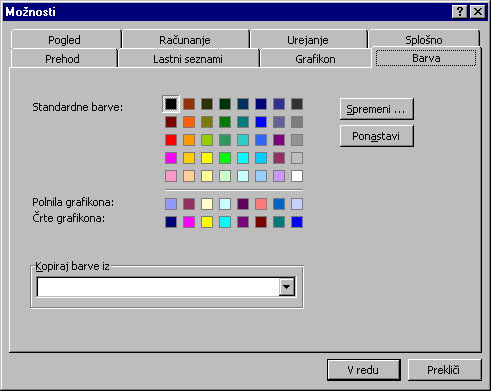Open the Kopiraj barve iz dropdown arrow
The width and height of the screenshot is (491, 391).
(x=287, y=287)
